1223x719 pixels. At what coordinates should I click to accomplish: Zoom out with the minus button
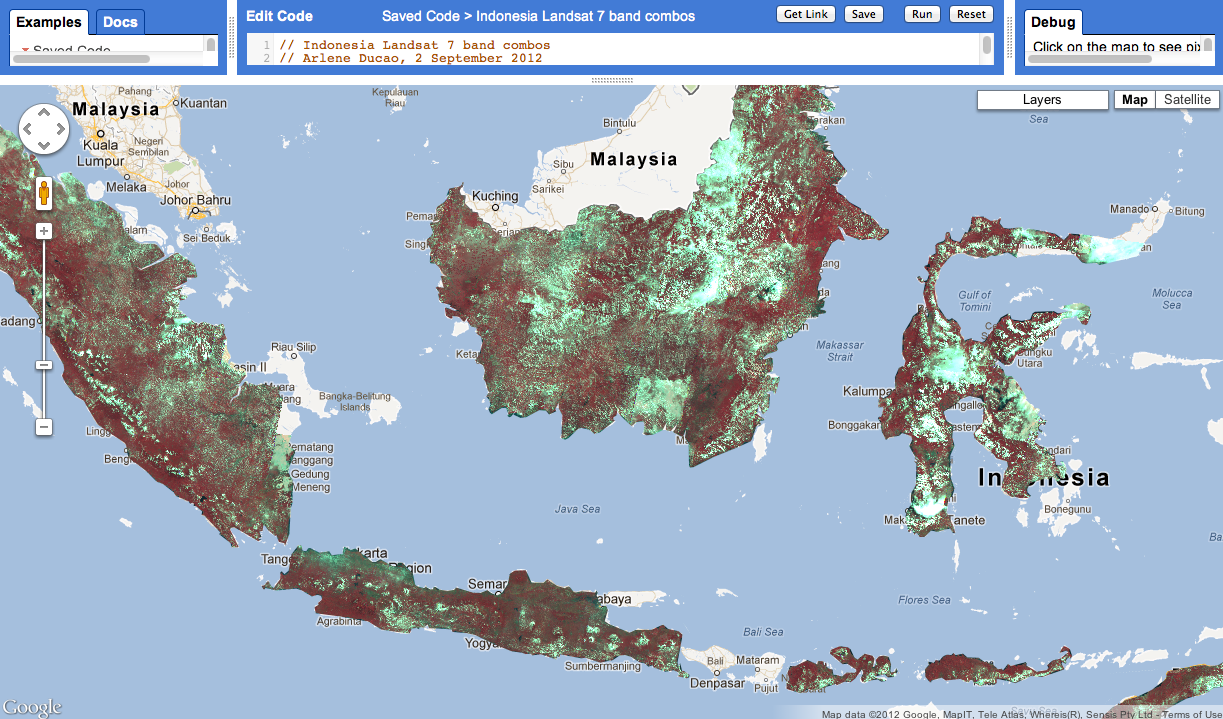44,427
